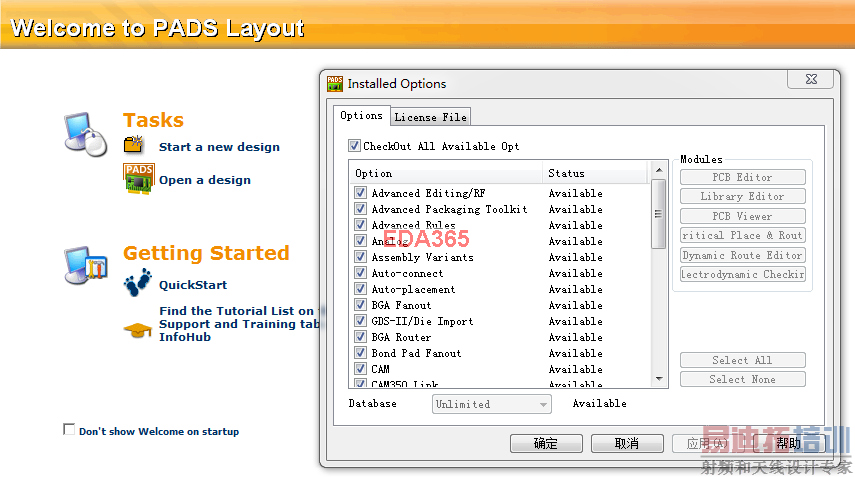Click the Status column header
855x477 pixels.
click(x=594, y=173)
